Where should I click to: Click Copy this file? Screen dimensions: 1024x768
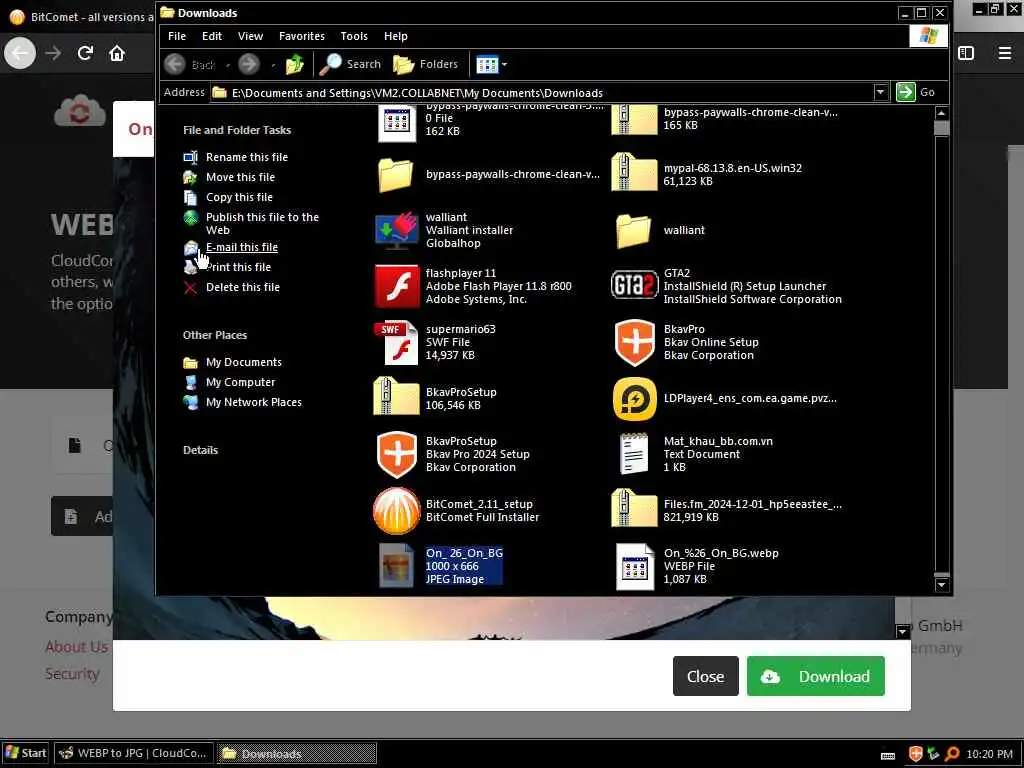pos(239,197)
